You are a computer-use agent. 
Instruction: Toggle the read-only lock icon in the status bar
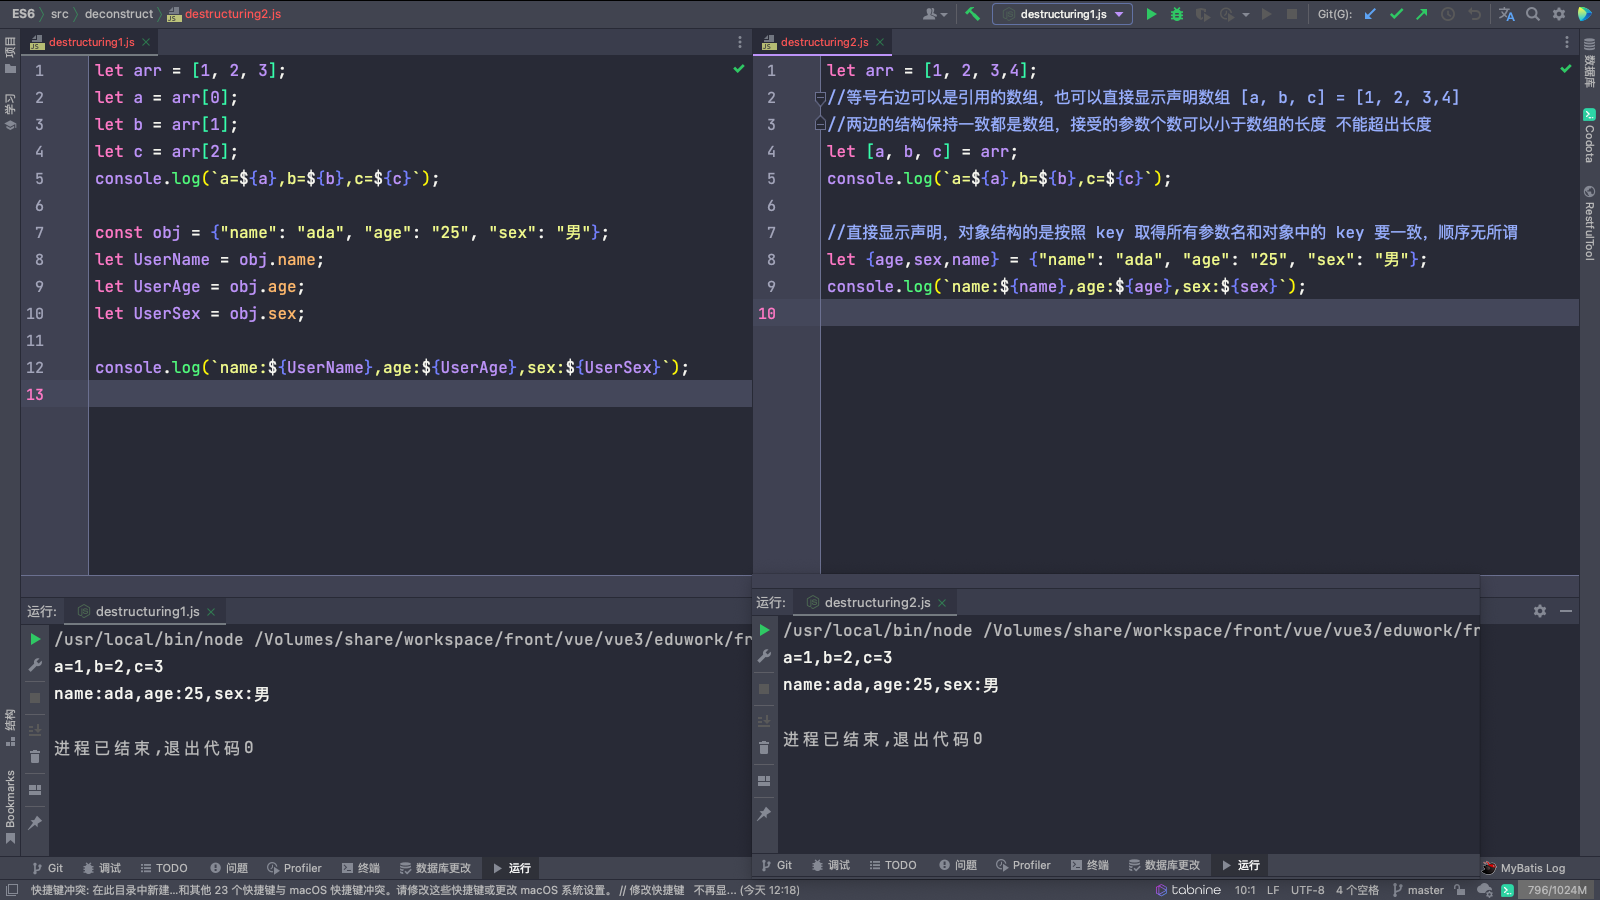(1460, 890)
